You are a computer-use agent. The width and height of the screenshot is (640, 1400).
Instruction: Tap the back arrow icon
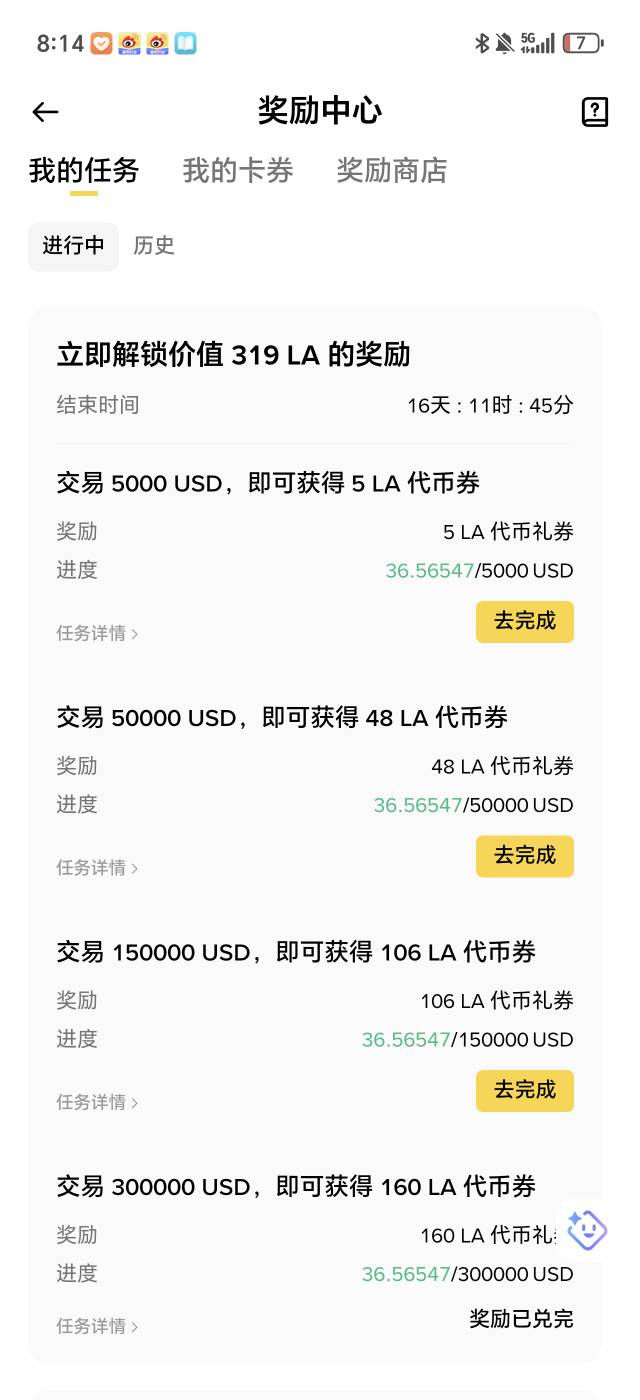(x=45, y=112)
